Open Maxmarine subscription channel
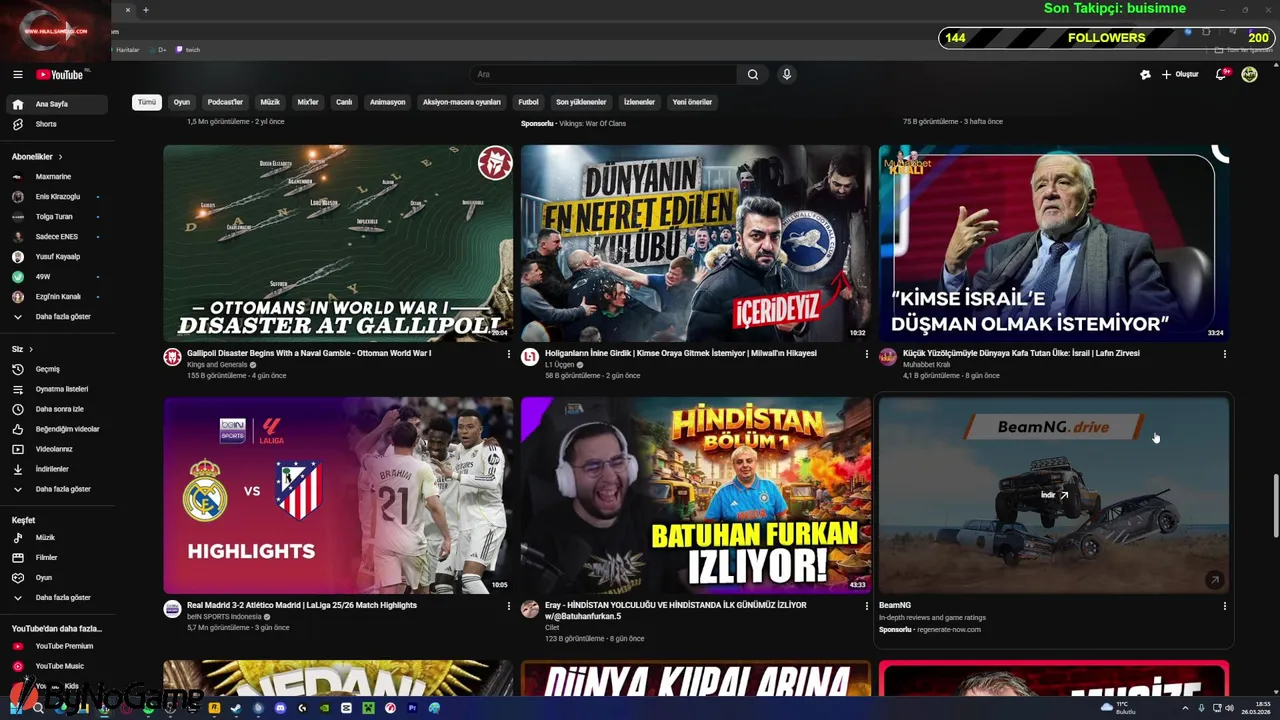The height and width of the screenshot is (720, 1280). point(58,177)
